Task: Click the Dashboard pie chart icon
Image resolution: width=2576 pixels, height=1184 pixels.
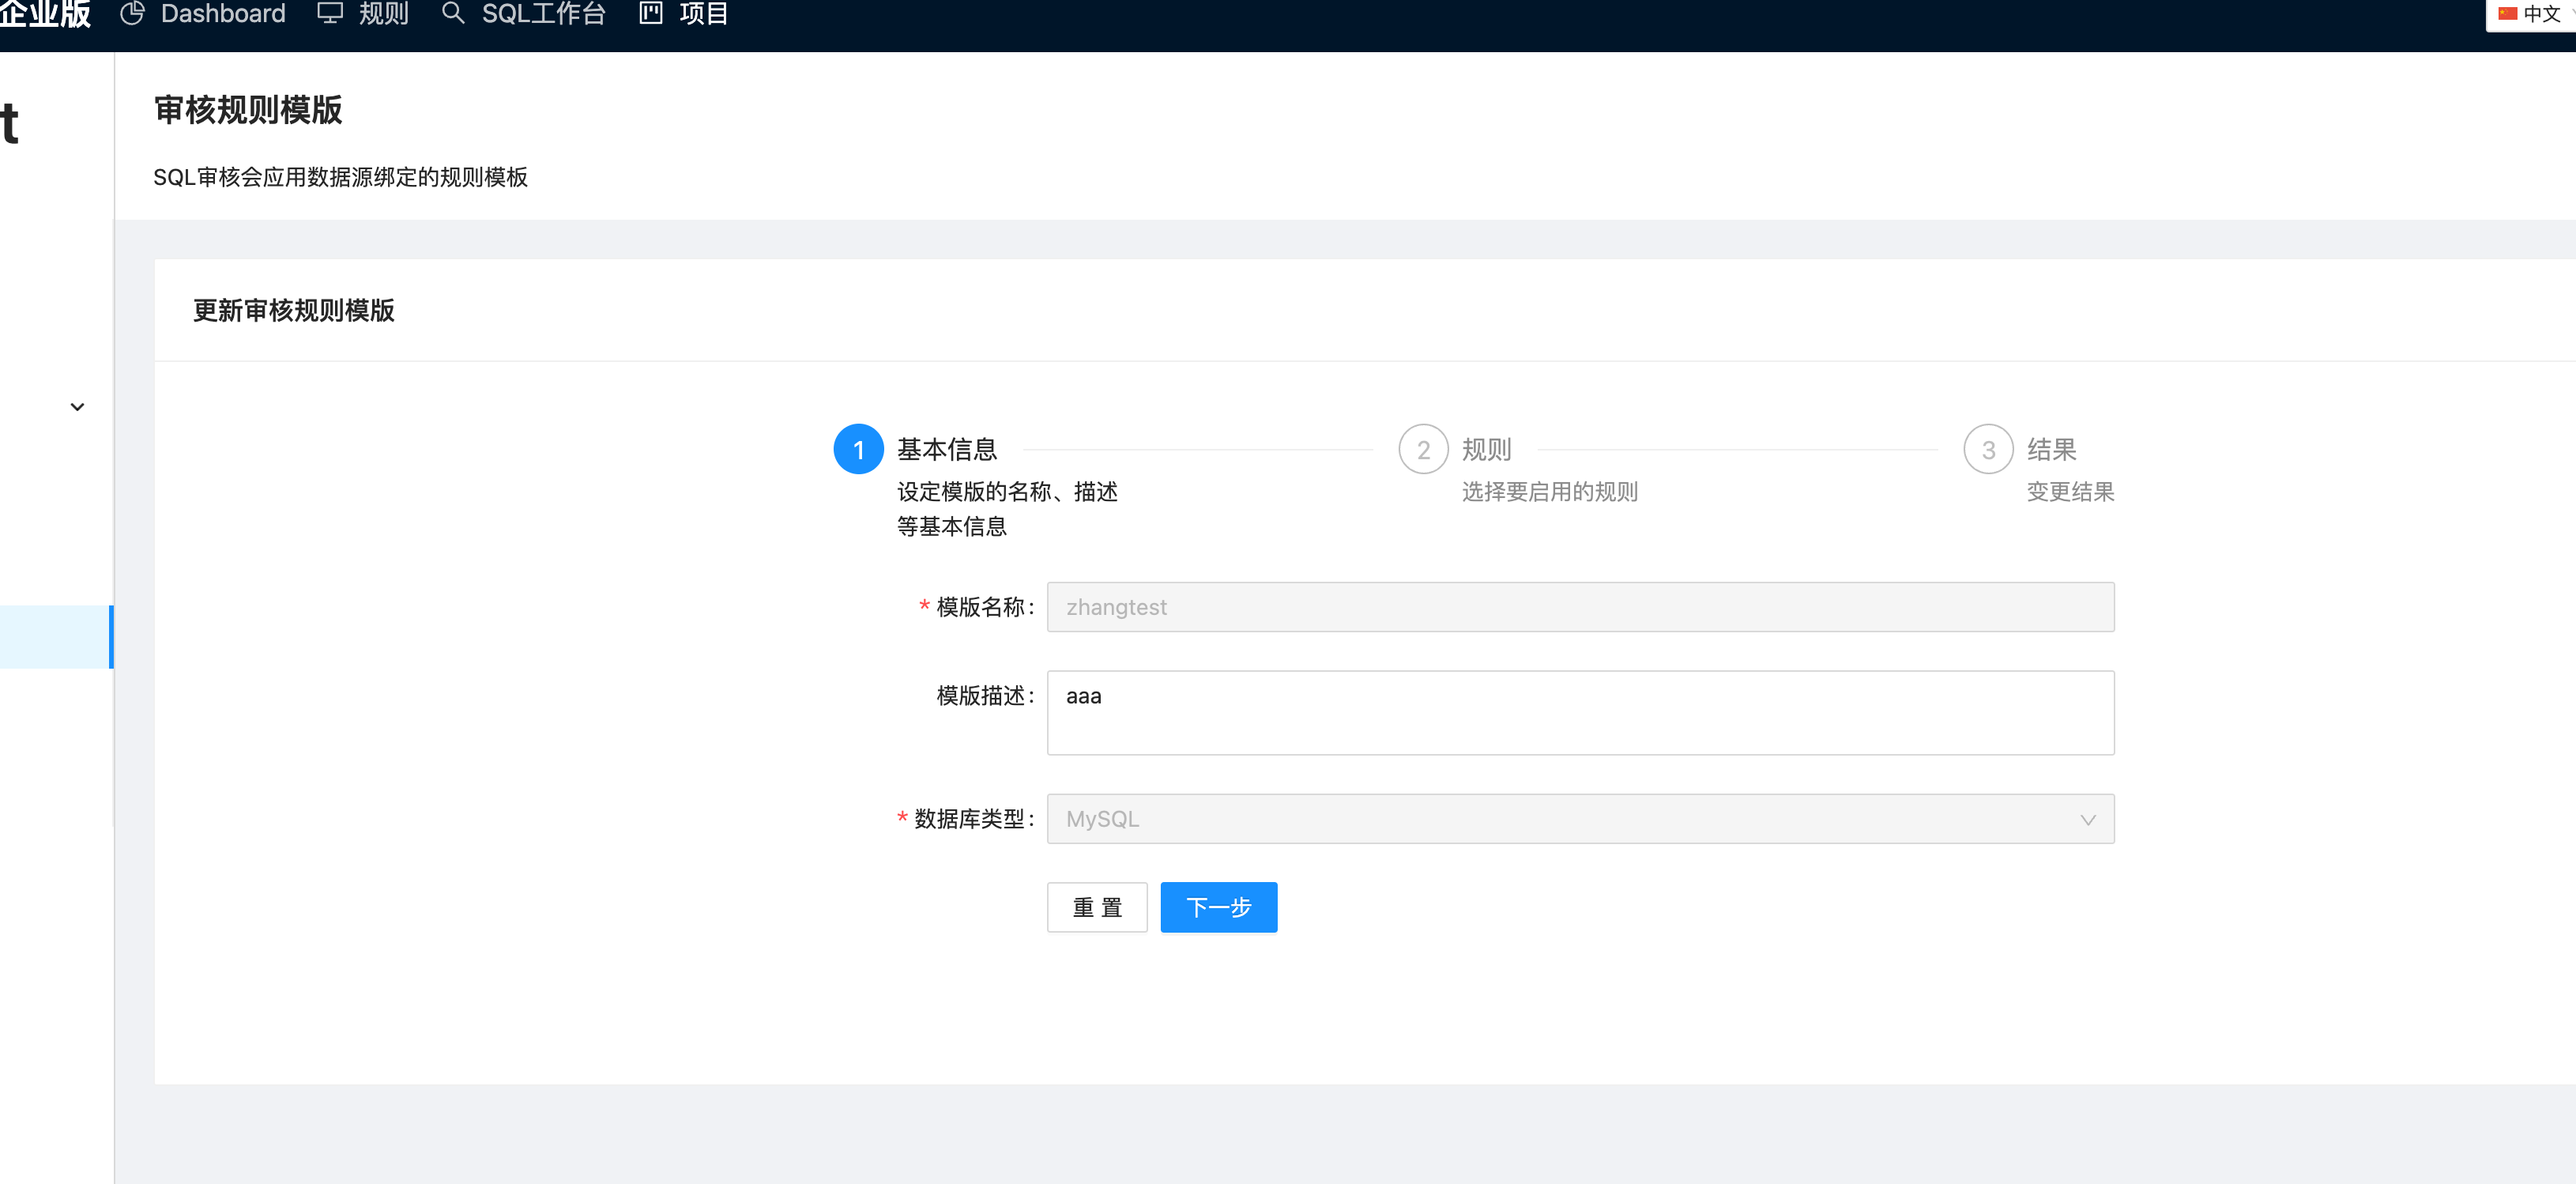Action: [x=132, y=14]
